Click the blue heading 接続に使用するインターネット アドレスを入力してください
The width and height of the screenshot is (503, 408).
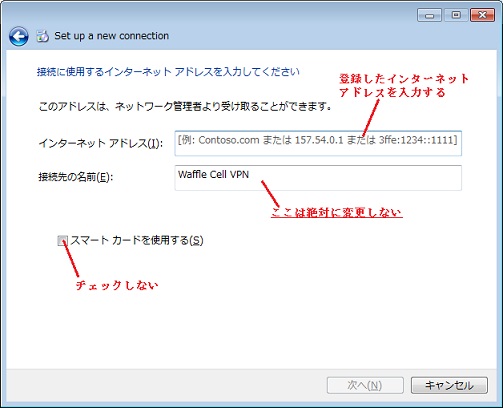(x=168, y=72)
